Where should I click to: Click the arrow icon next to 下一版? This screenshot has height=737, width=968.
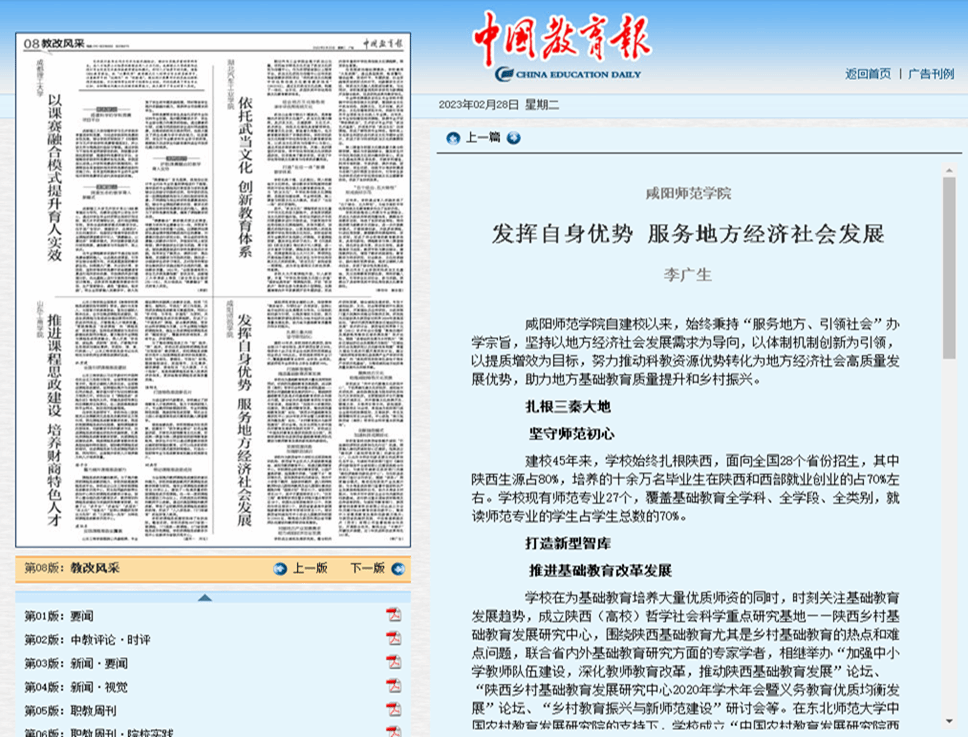coord(398,568)
